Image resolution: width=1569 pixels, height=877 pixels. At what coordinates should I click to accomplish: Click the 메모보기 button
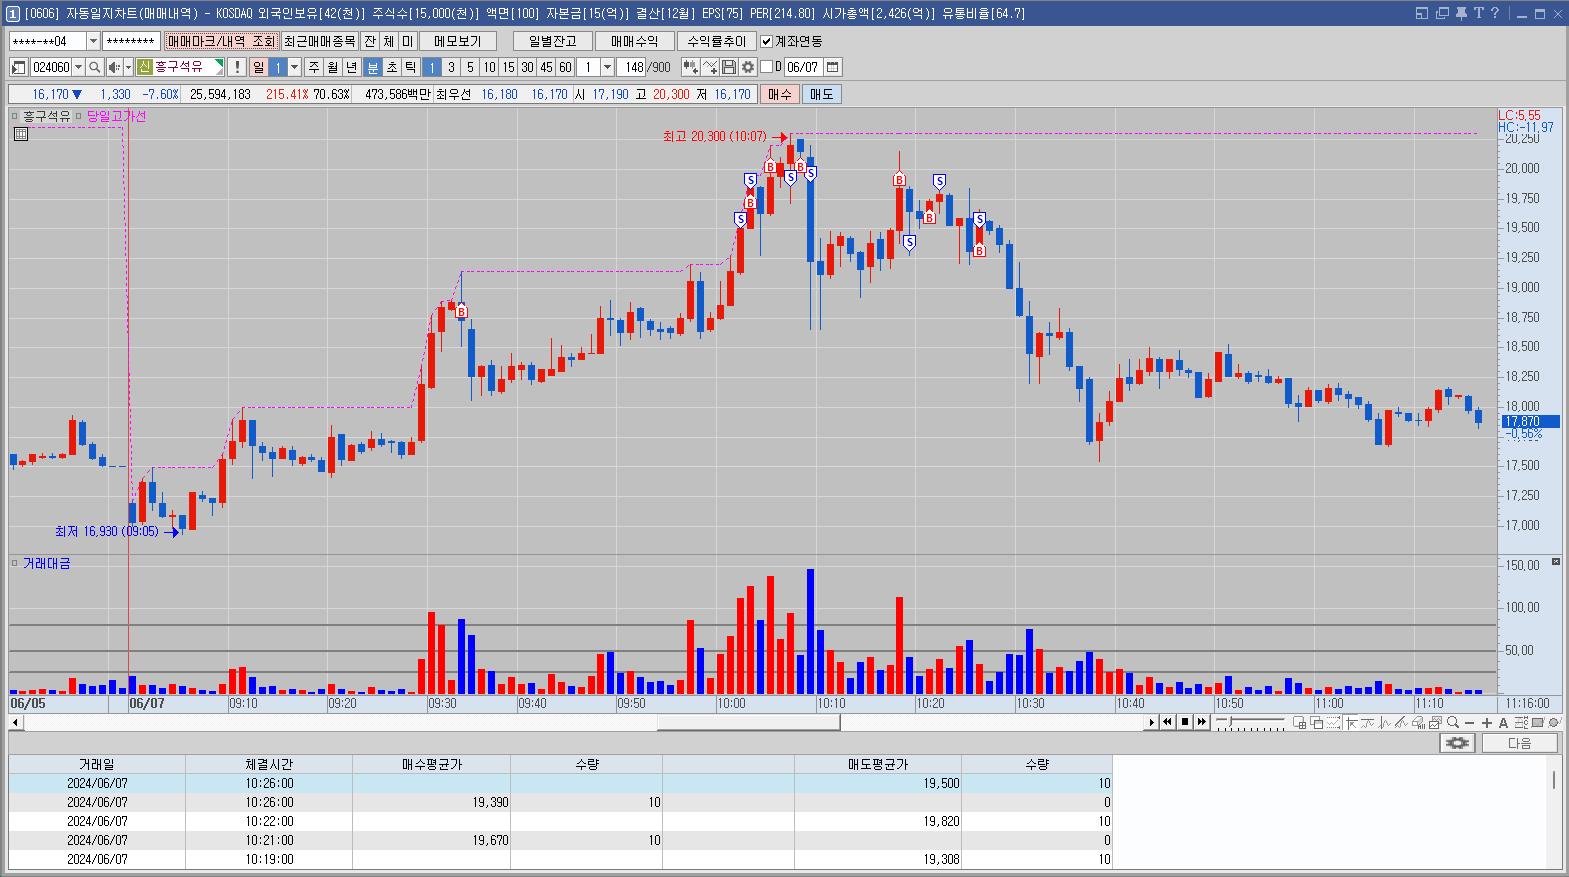click(458, 41)
